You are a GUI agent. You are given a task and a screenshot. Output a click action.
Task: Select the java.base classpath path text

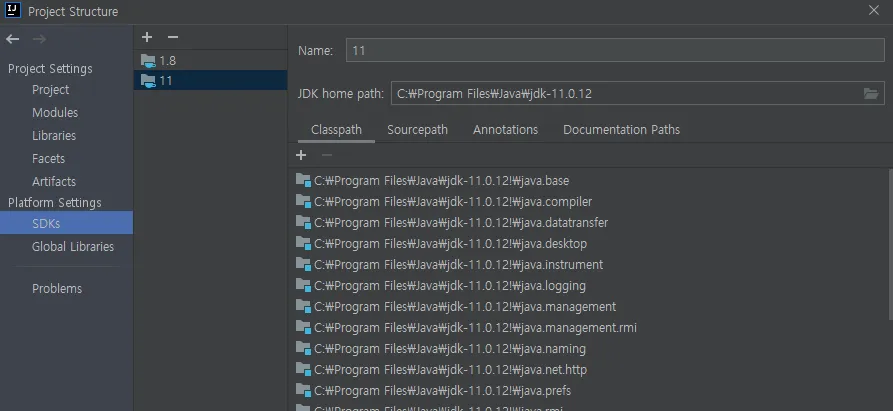tap(441, 180)
